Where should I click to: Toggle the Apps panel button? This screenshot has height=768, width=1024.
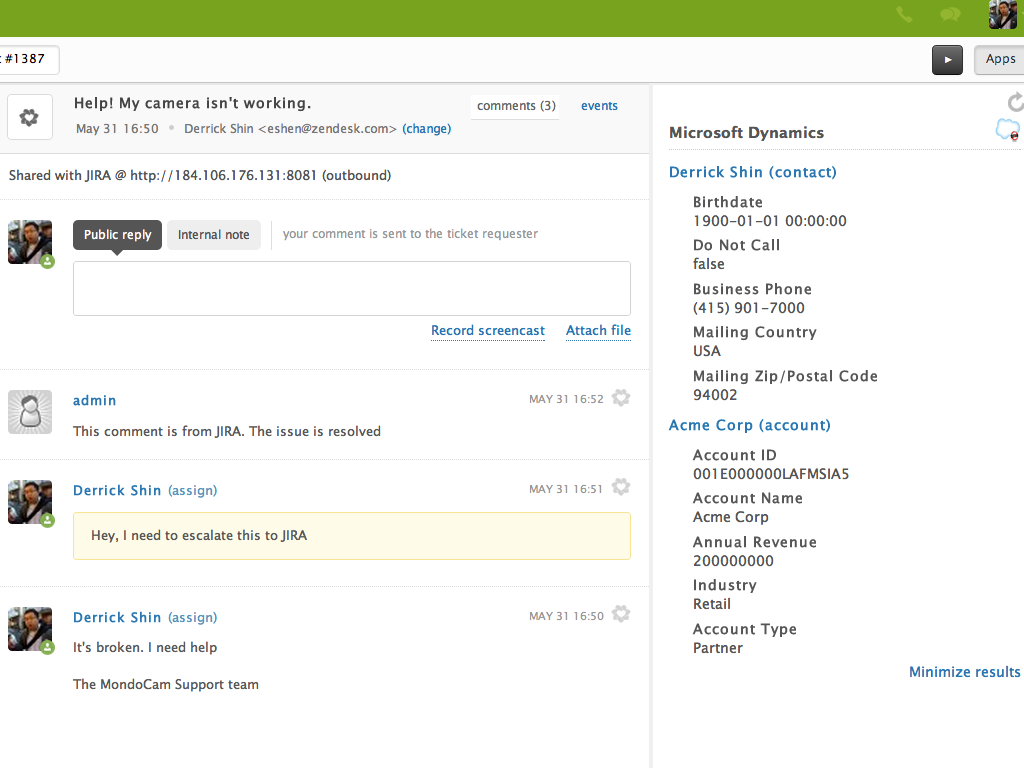tap(999, 60)
